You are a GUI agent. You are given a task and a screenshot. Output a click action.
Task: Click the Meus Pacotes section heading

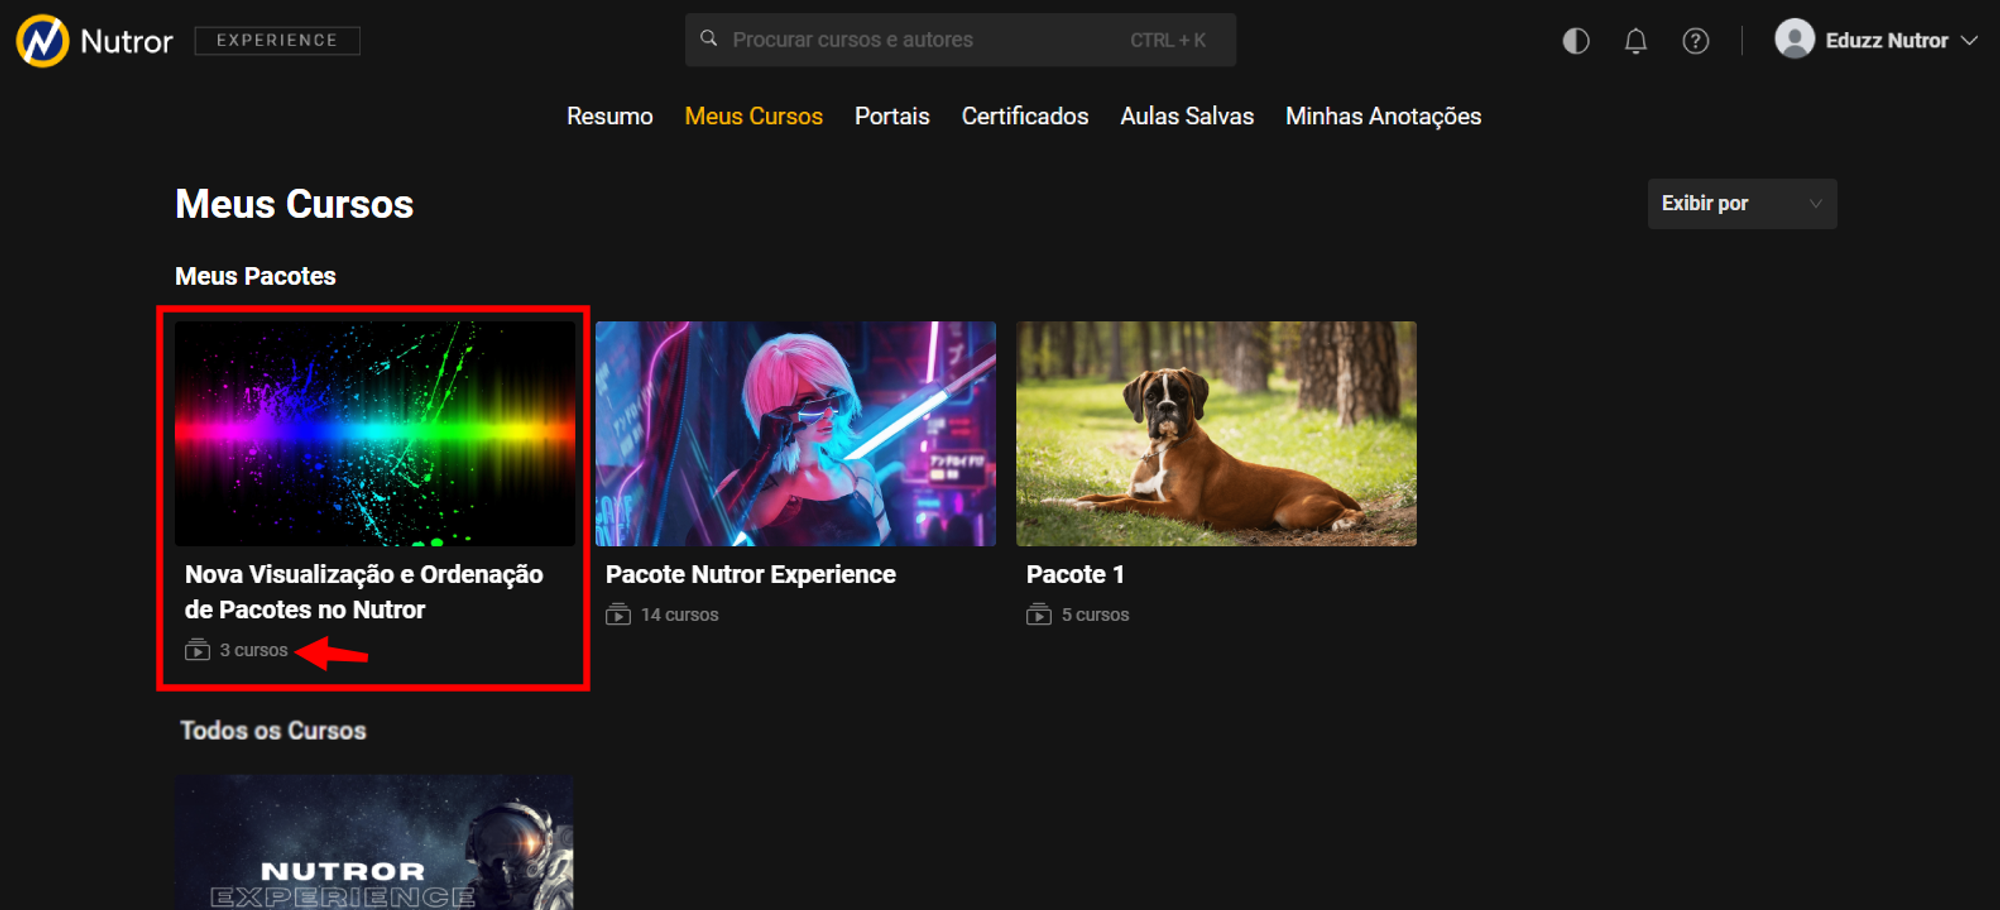coord(255,276)
